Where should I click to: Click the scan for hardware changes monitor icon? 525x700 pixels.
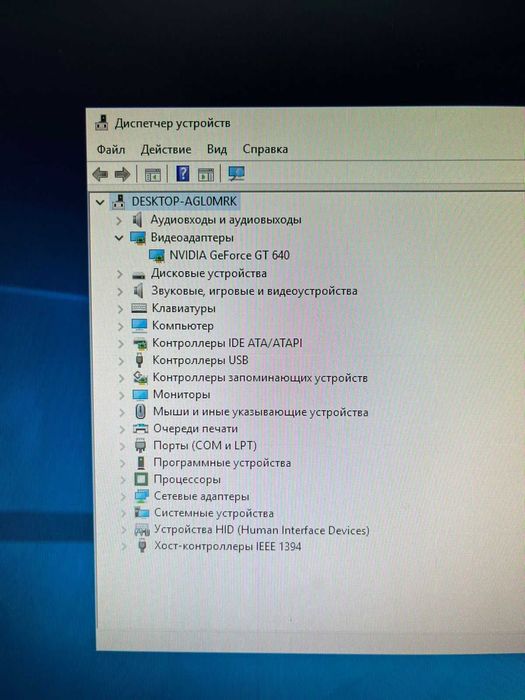tap(236, 173)
